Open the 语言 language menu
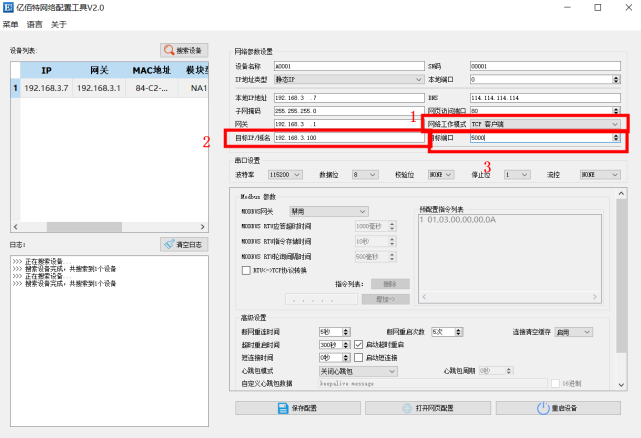The image size is (641, 438). 34,25
